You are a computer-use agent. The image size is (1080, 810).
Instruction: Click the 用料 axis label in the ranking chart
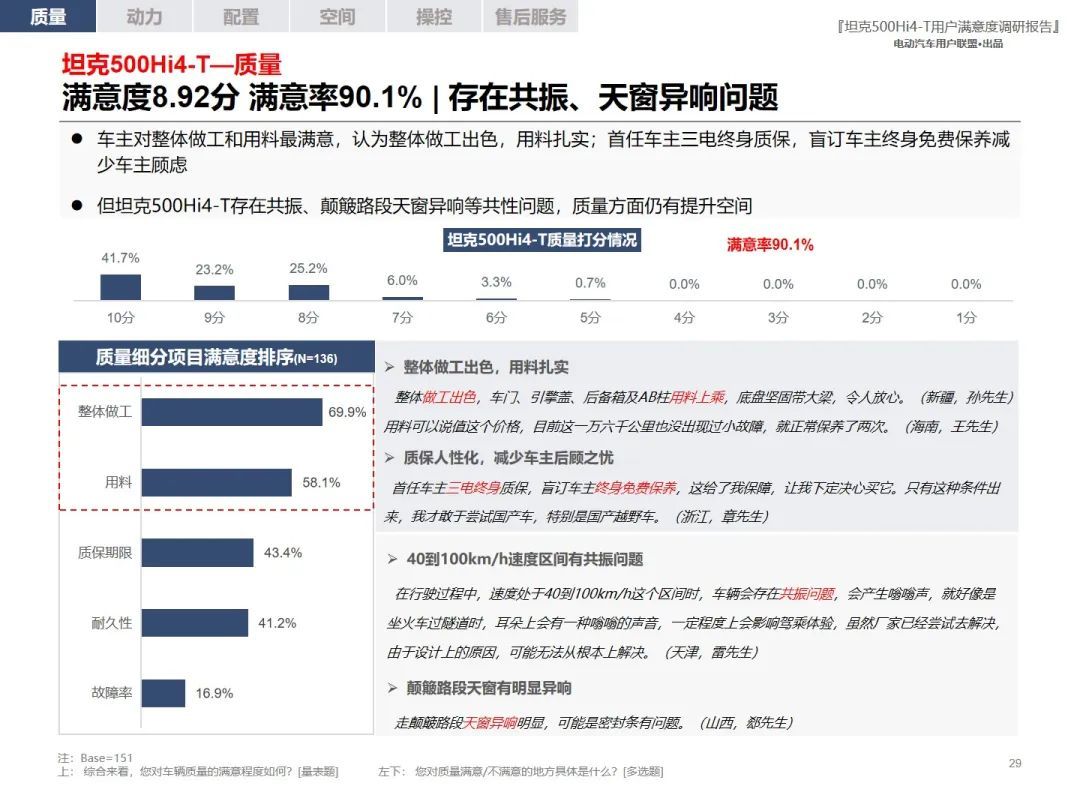(118, 482)
